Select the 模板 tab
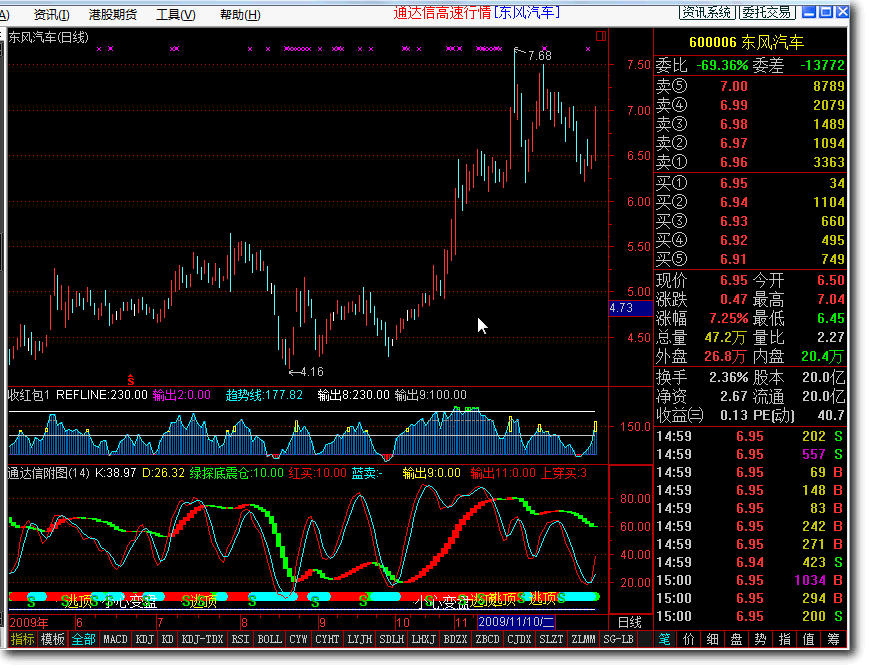Image resolution: width=869 pixels, height=668 pixels. tap(53, 639)
